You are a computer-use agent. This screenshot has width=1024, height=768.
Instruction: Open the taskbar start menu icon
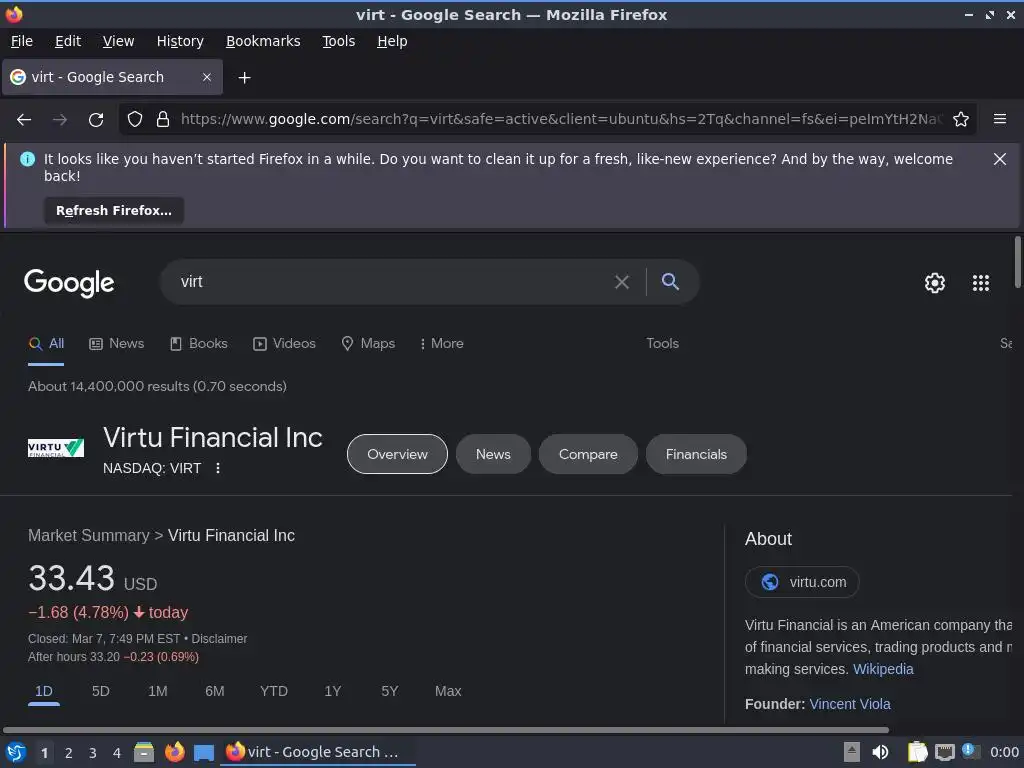click(x=16, y=752)
